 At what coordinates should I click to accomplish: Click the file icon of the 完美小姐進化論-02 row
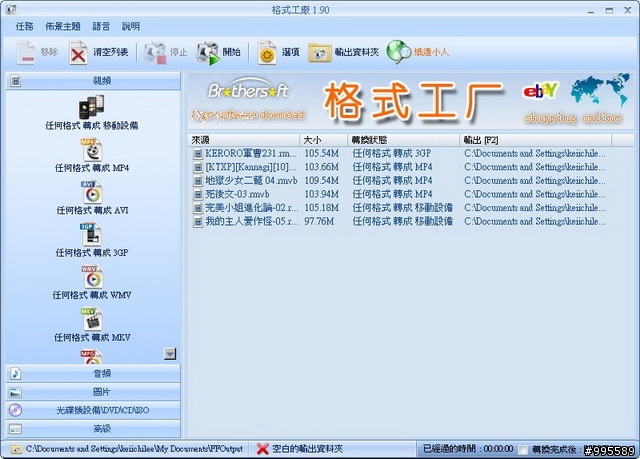198,208
